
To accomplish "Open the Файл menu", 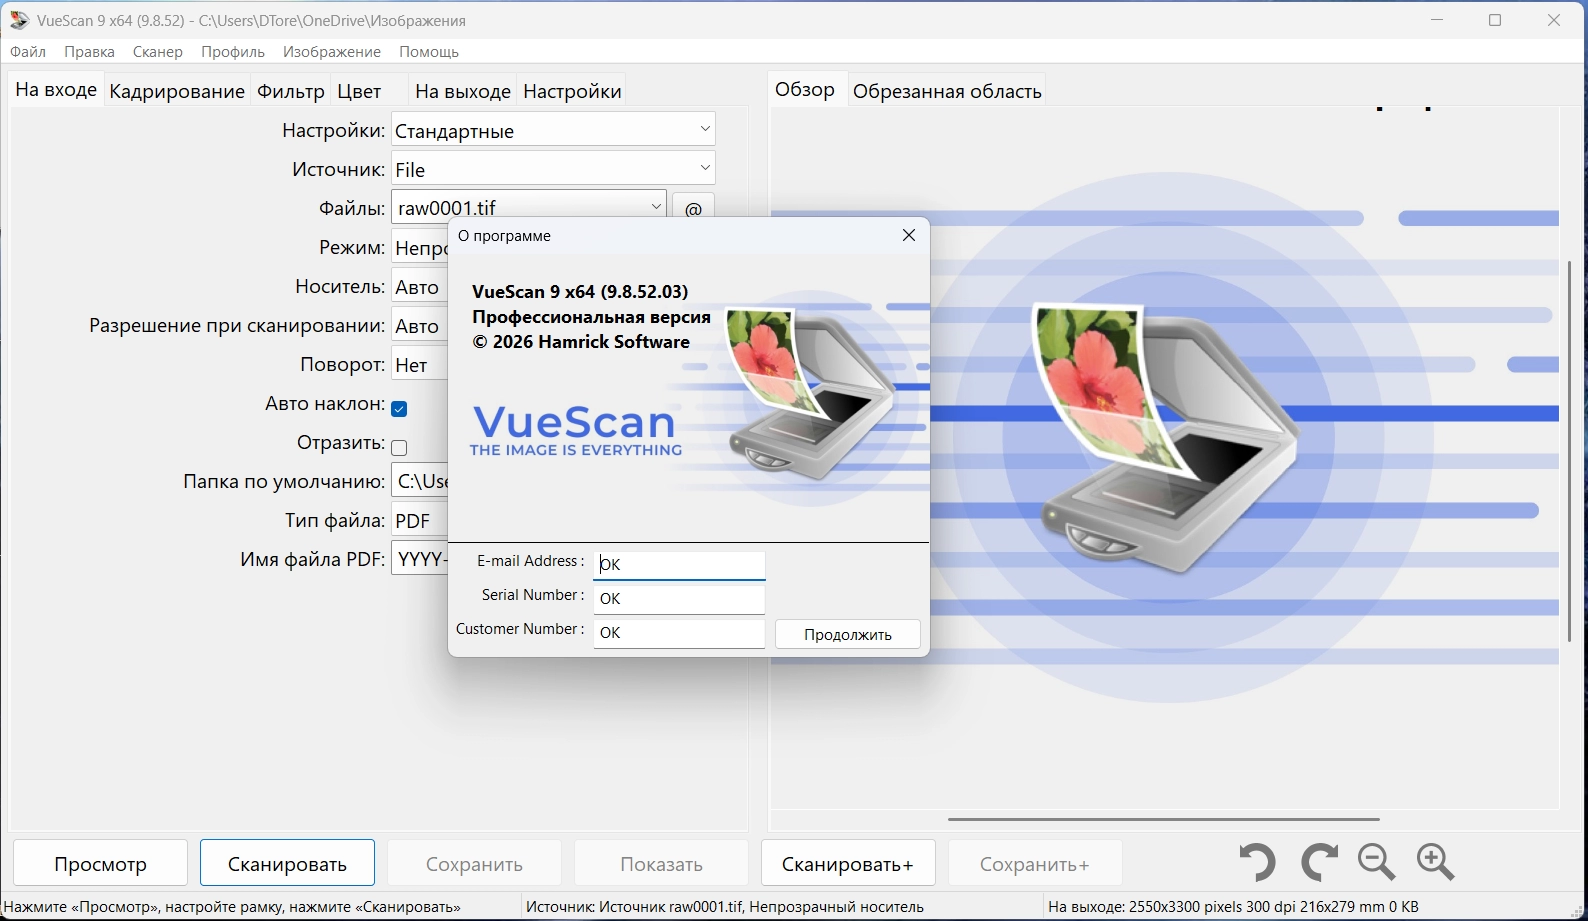I will [28, 51].
